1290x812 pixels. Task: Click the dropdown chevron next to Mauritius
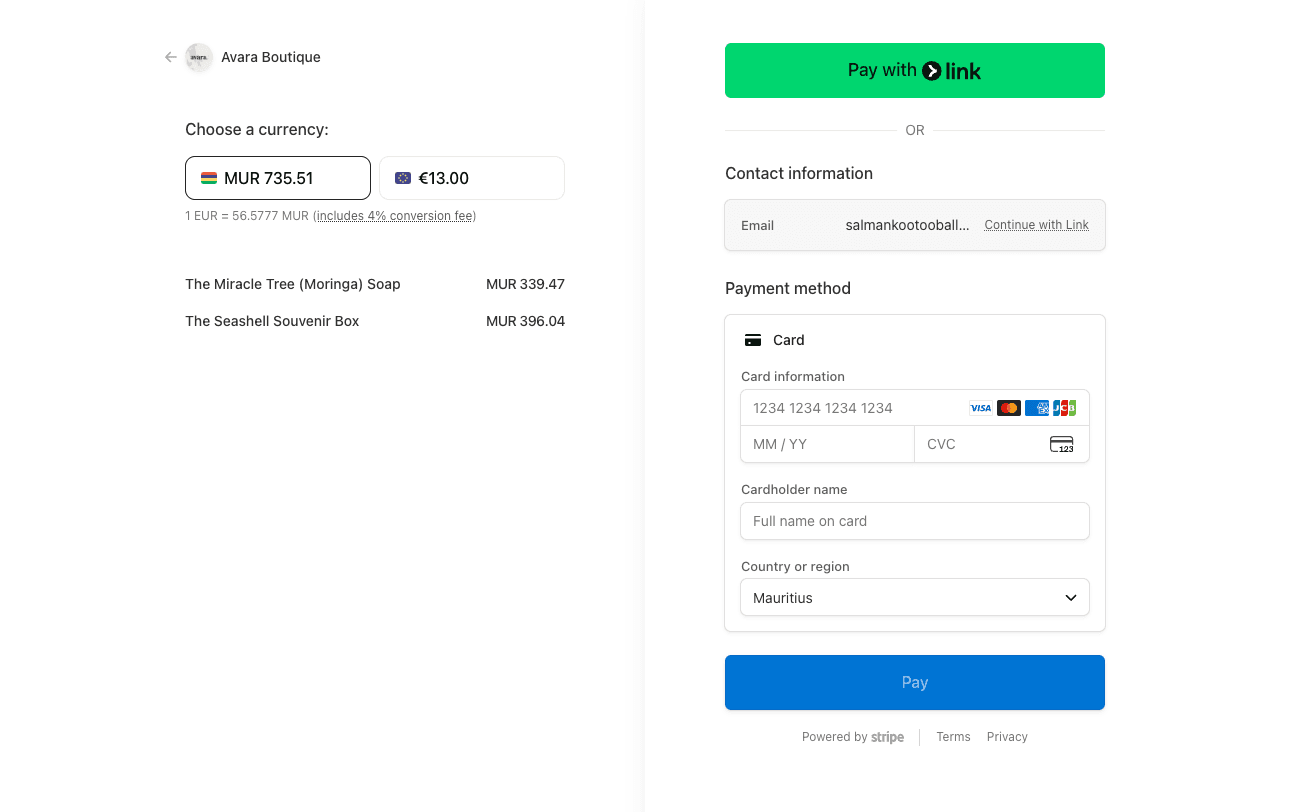point(1070,598)
